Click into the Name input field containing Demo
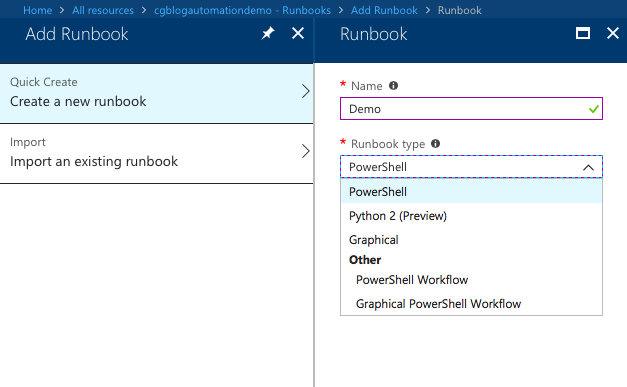The width and height of the screenshot is (627, 387). pos(471,109)
